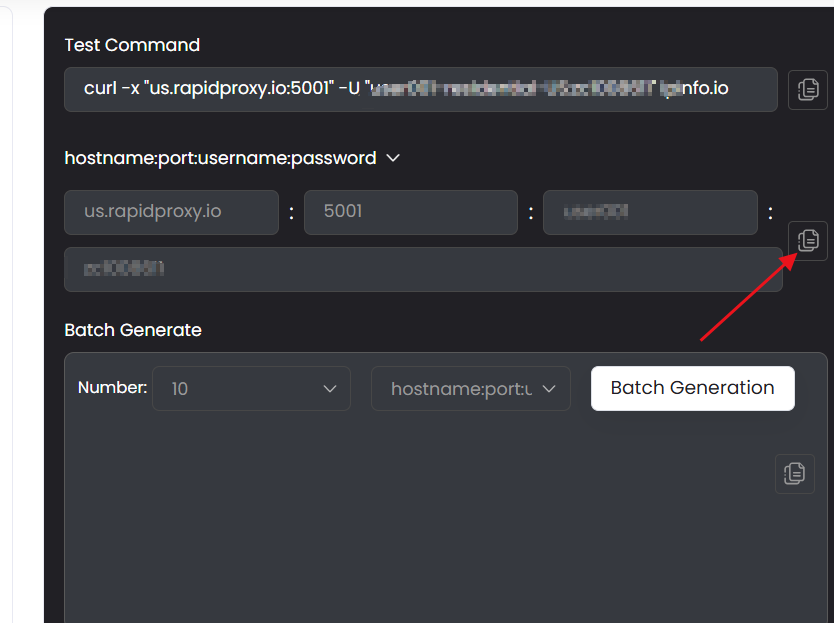Focus the curl test command text box

pos(420,89)
